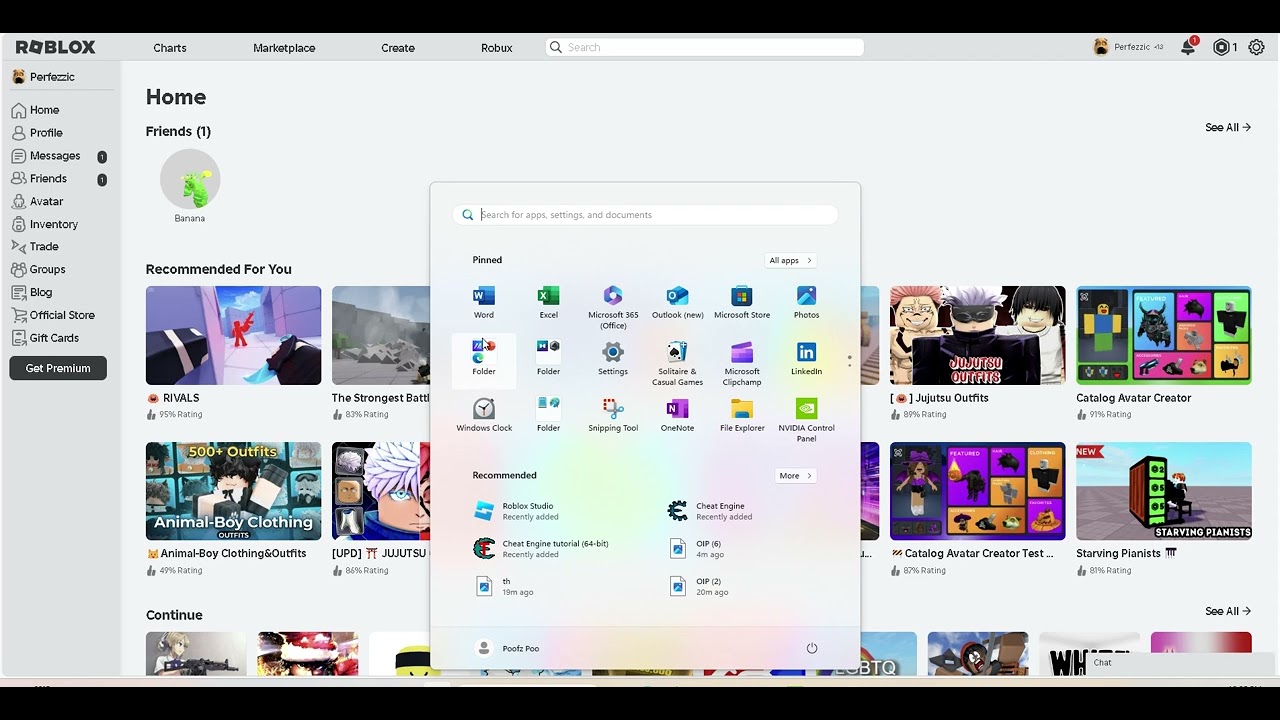Click See All next to Friends
The image size is (1280, 720).
1228,127
